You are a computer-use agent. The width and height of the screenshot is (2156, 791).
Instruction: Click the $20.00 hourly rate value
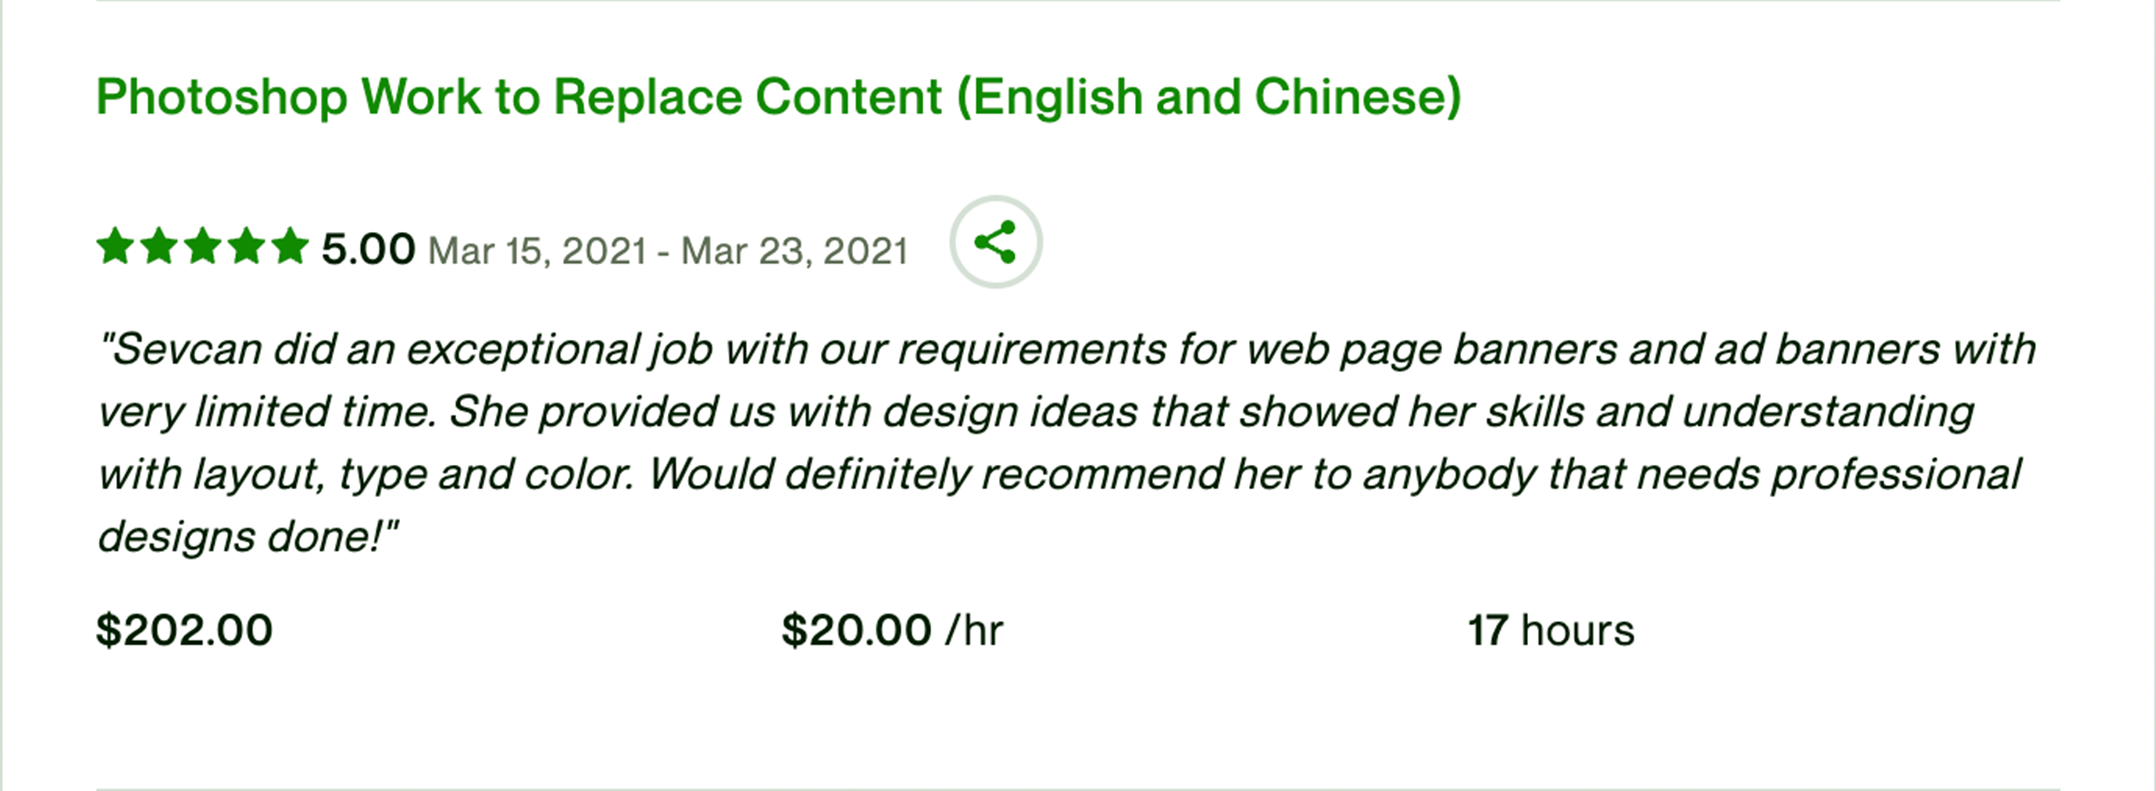[x=856, y=631]
